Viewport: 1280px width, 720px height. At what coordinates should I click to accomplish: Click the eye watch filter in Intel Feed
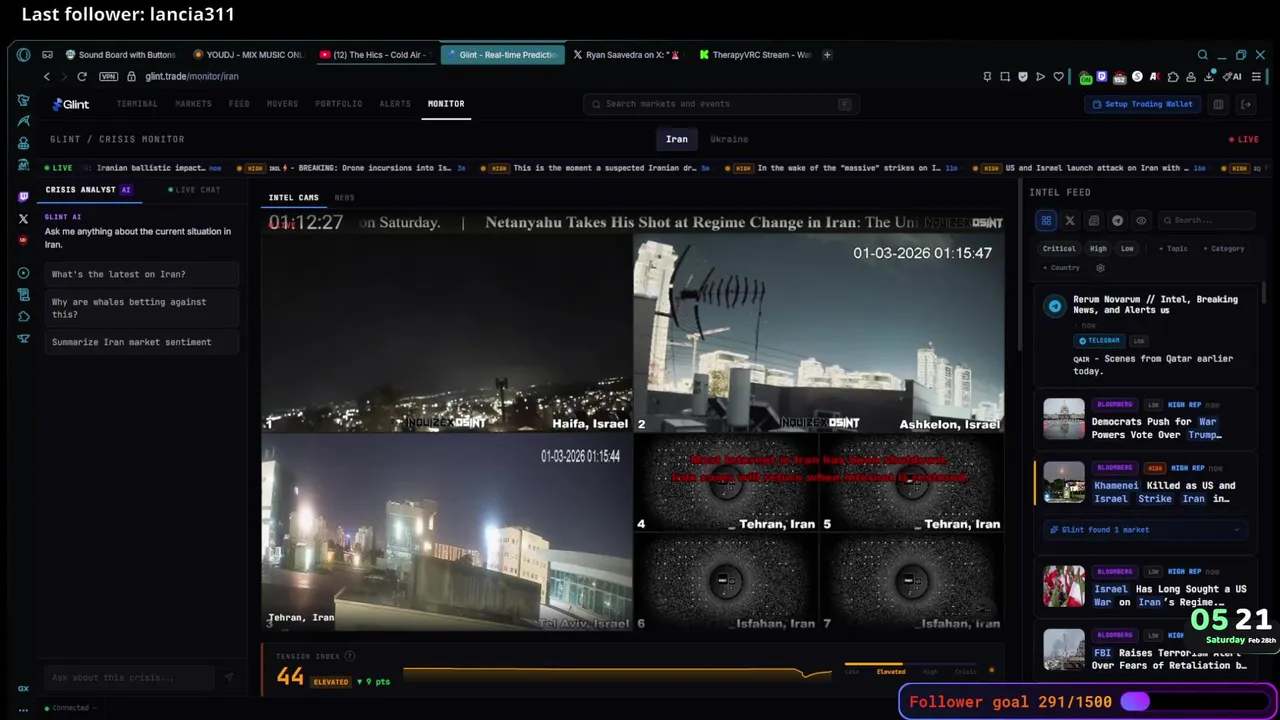pos(1141,221)
